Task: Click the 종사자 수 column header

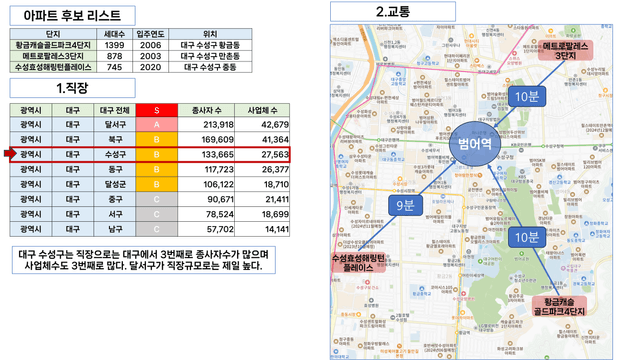Action: tap(206, 110)
